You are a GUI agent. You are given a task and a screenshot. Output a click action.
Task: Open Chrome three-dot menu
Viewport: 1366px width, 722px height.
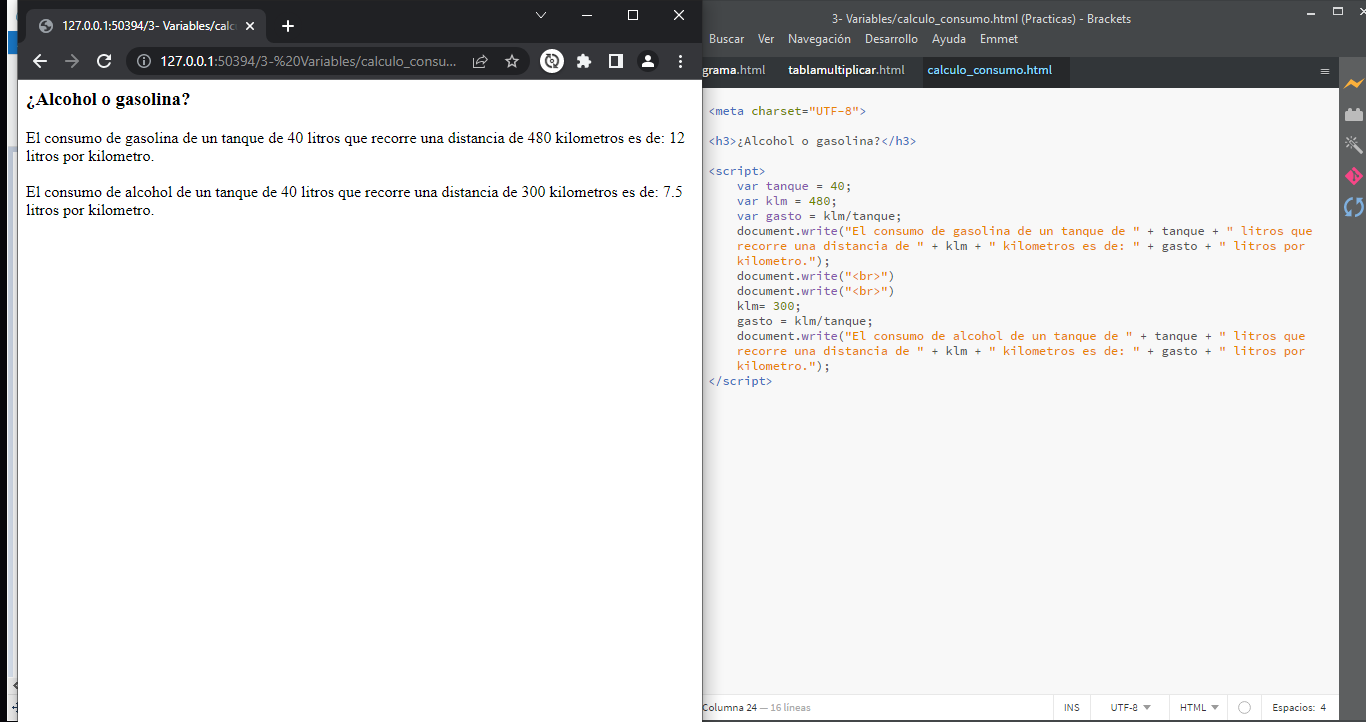(681, 61)
